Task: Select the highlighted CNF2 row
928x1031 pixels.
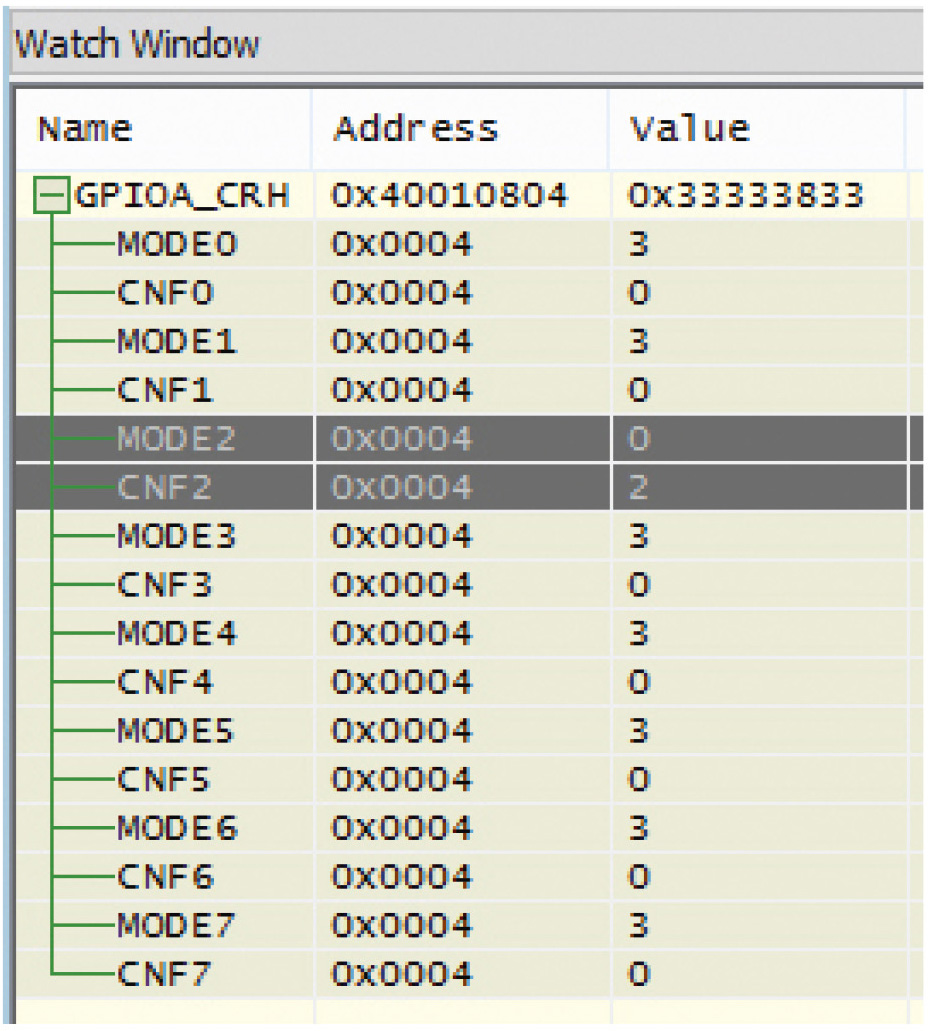Action: [x=469, y=487]
